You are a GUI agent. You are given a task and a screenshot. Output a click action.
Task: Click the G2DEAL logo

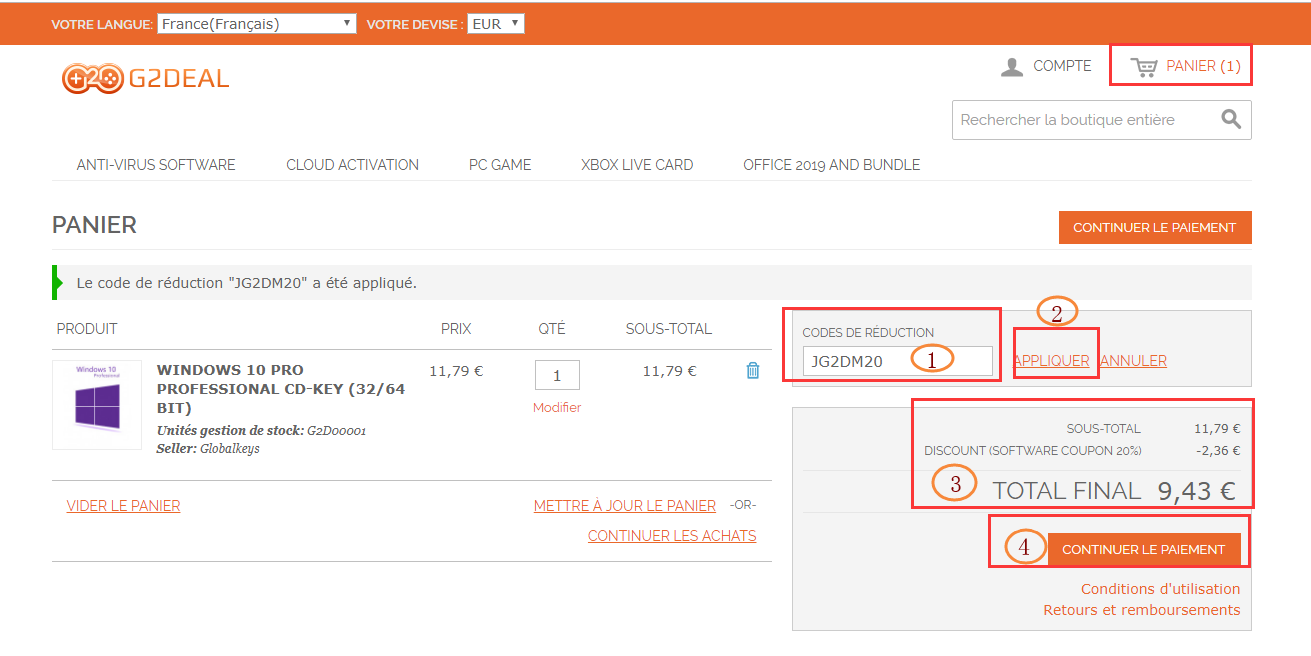146,78
